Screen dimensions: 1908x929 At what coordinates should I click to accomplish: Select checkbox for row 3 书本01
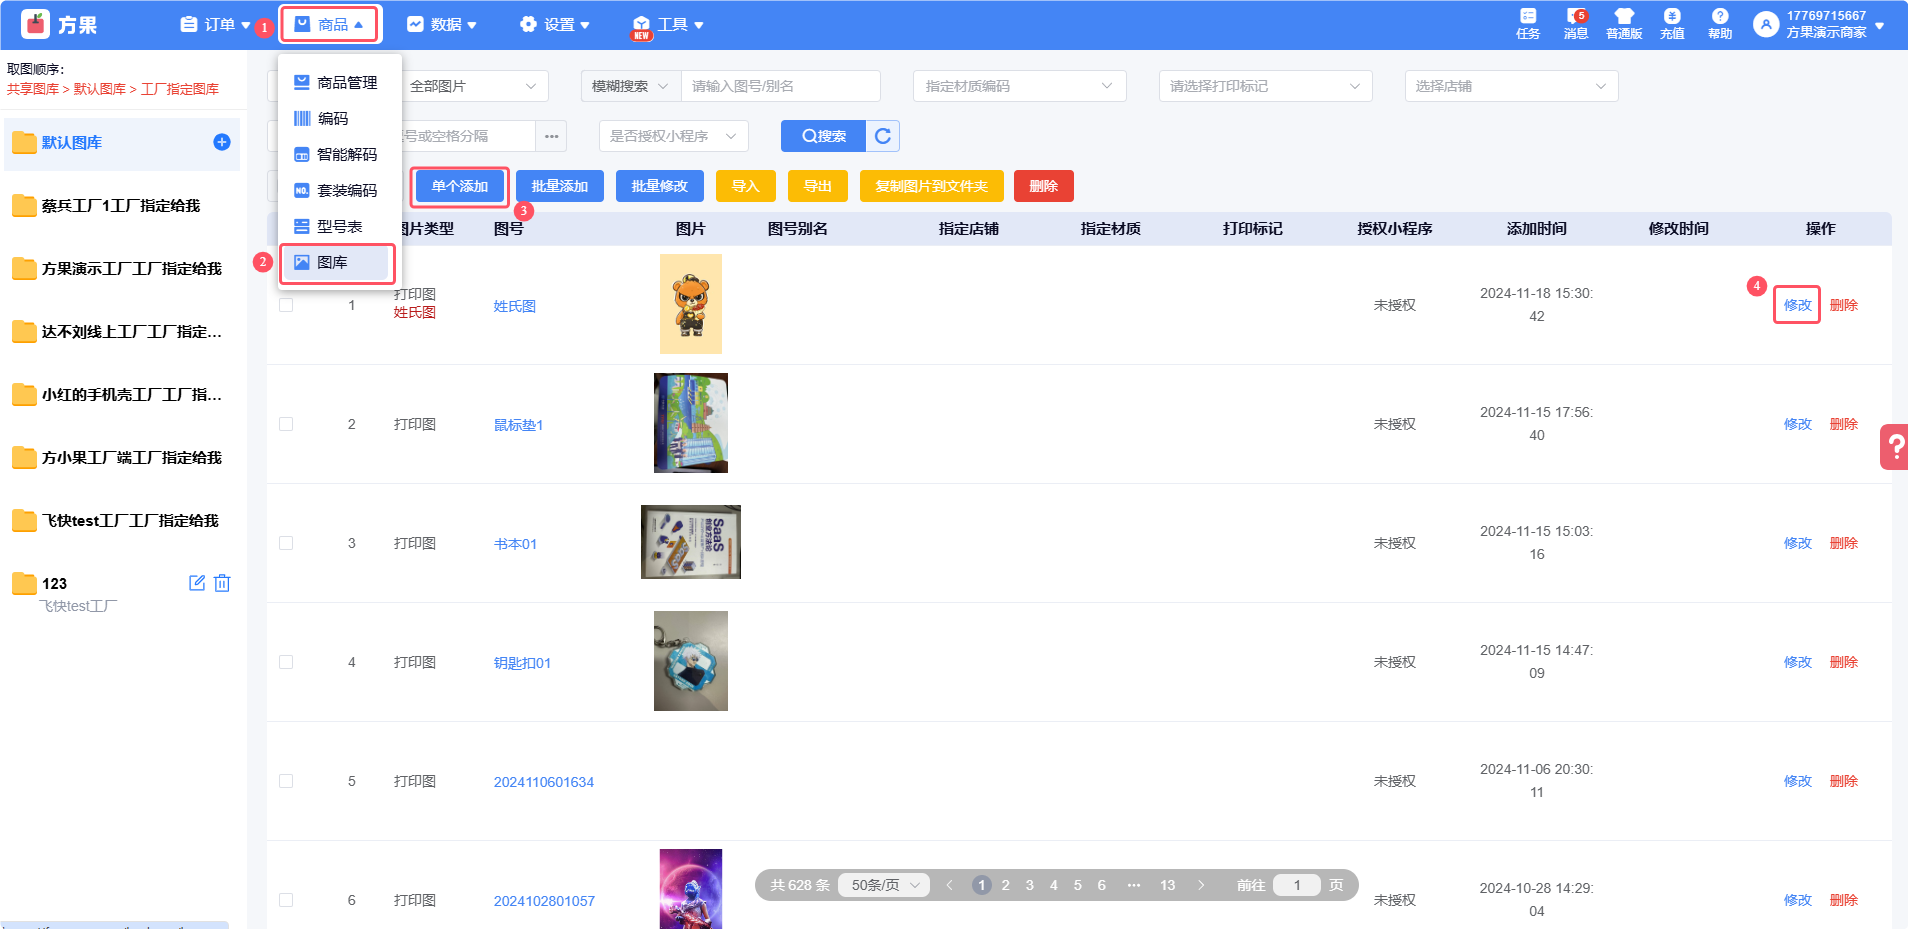tap(286, 543)
